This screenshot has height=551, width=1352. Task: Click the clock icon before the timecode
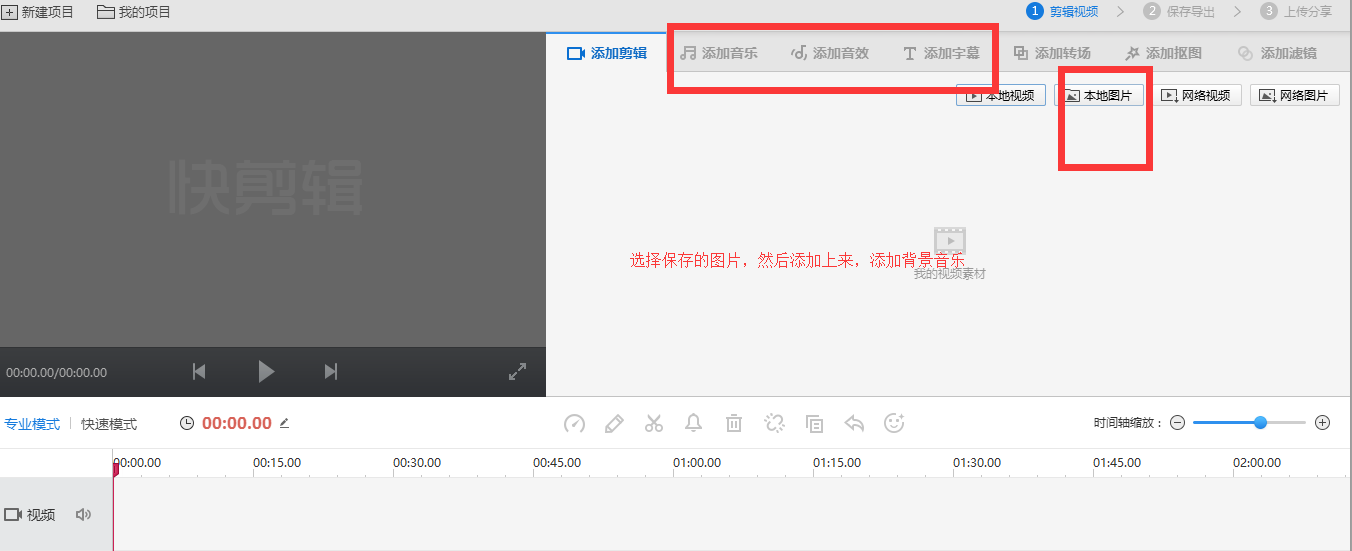(187, 423)
